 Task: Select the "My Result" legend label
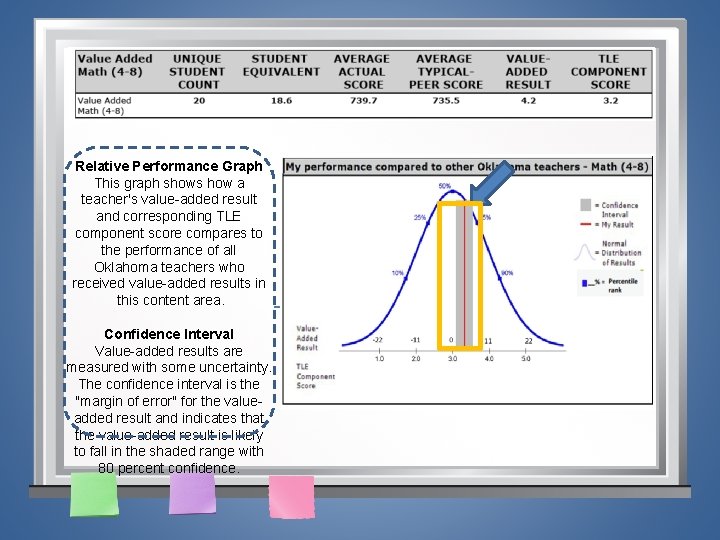click(617, 225)
